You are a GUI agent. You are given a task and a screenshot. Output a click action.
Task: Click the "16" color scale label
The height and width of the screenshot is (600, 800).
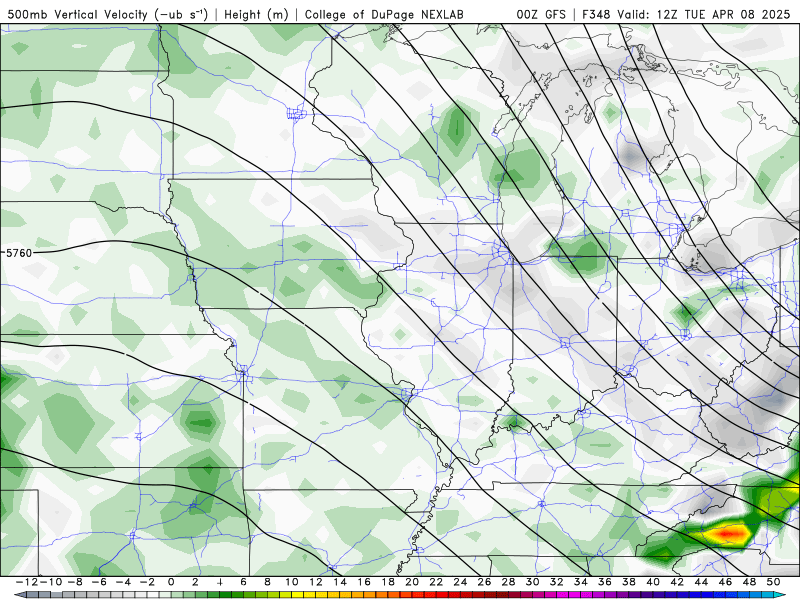(x=364, y=582)
